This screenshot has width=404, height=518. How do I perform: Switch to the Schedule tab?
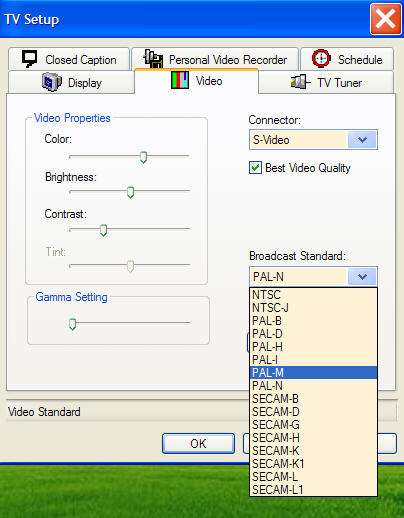tap(347, 59)
